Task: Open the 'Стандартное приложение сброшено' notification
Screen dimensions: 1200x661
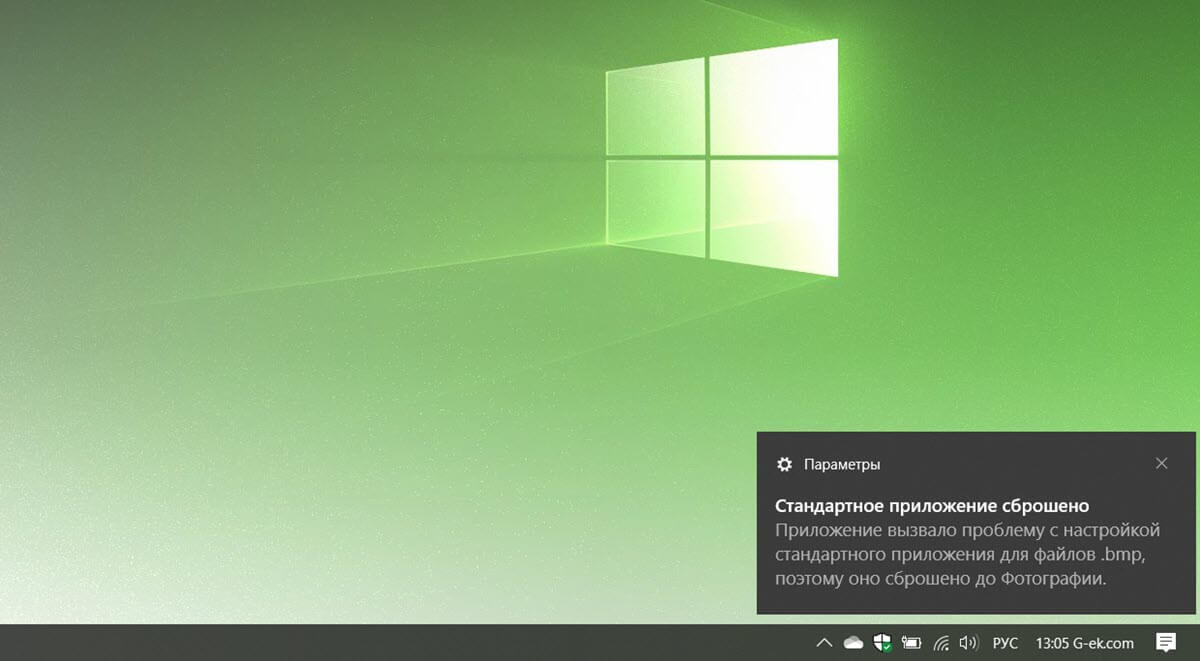Action: click(932, 506)
